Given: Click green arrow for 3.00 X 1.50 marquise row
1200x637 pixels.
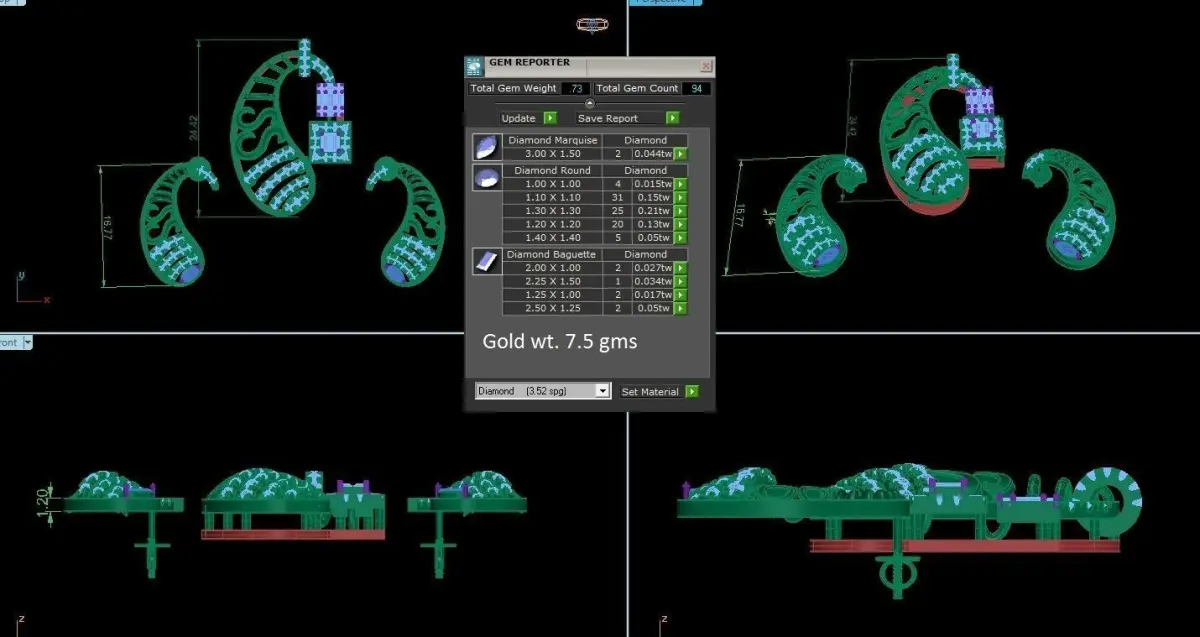Looking at the screenshot, I should [681, 154].
